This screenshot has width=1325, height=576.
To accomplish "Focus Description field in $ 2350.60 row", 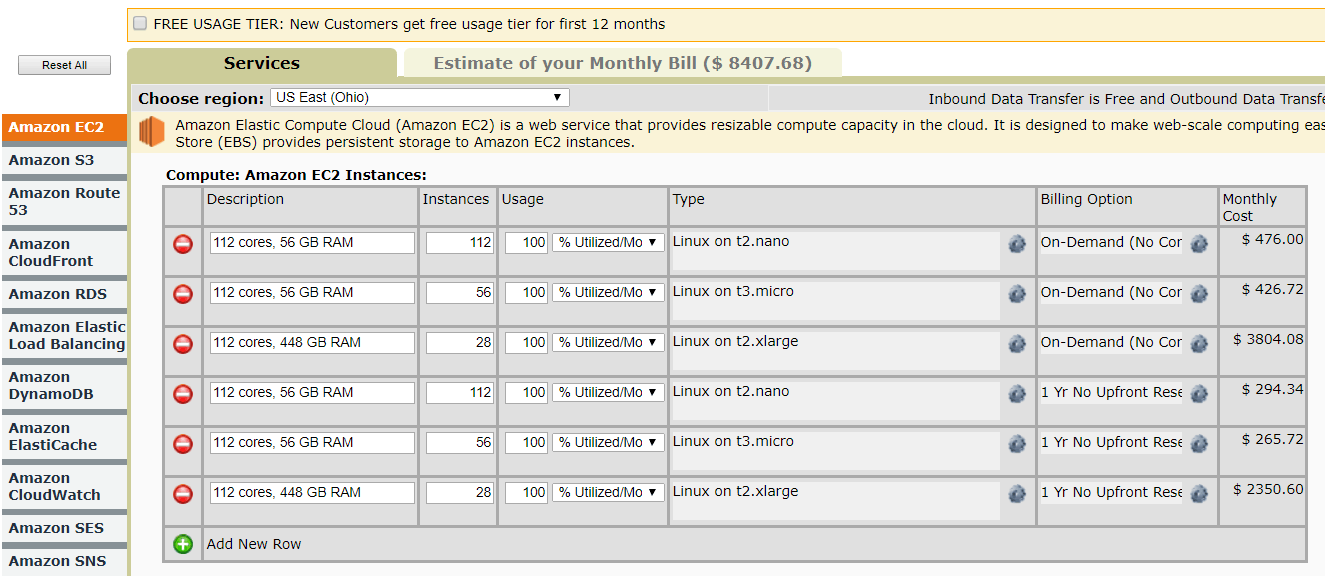I will click(x=312, y=493).
